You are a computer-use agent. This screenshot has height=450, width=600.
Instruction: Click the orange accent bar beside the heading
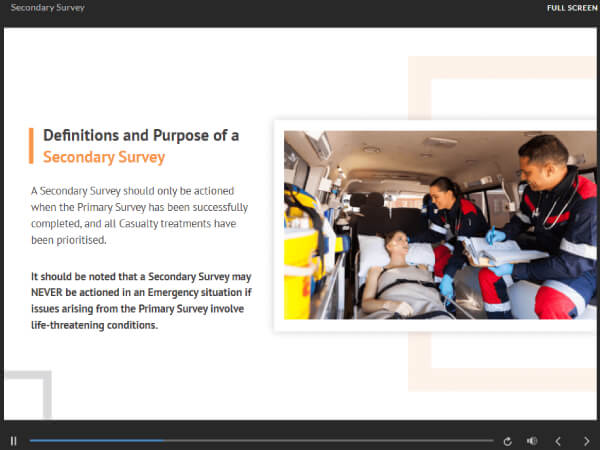[x=31, y=146]
